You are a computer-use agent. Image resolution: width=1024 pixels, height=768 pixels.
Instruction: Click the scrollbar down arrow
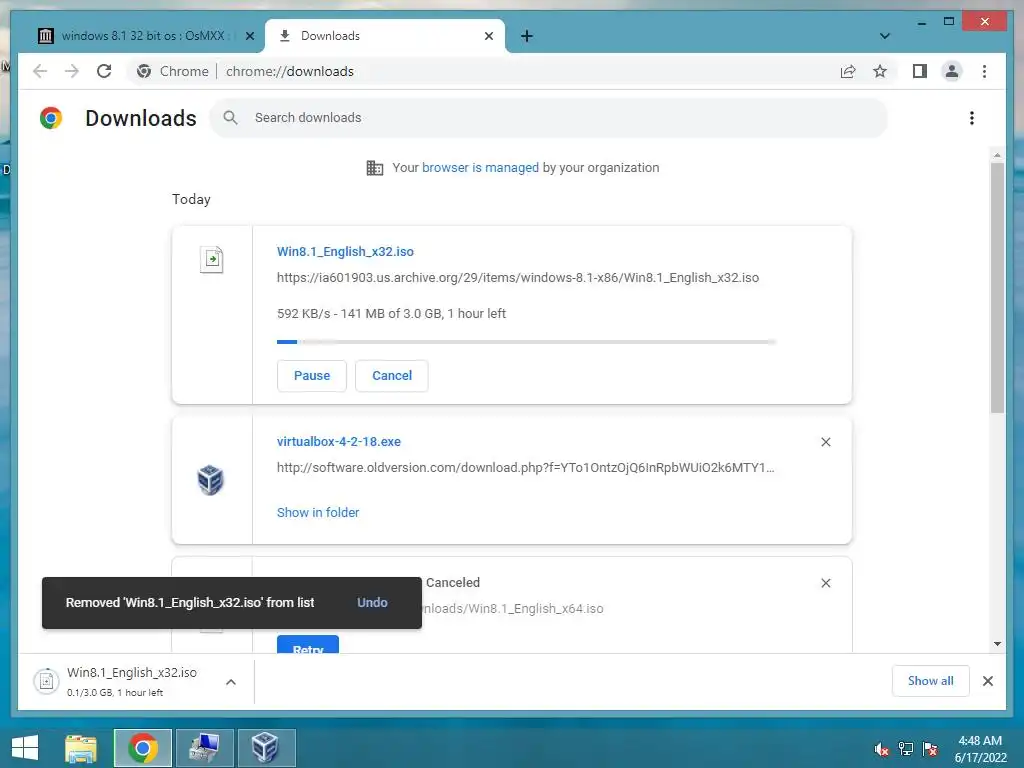(x=997, y=644)
